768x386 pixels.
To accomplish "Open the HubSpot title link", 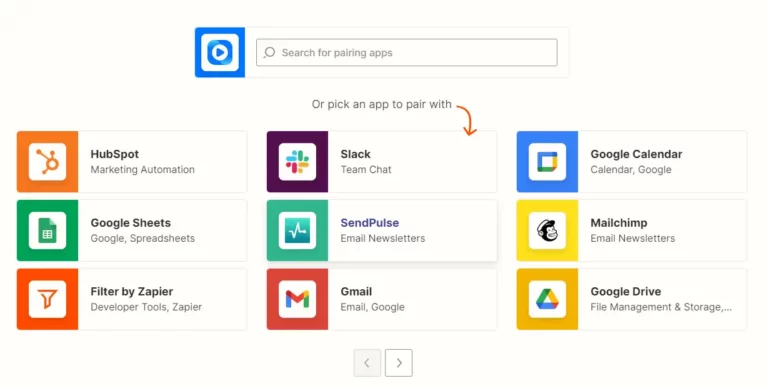I will 115,154.
